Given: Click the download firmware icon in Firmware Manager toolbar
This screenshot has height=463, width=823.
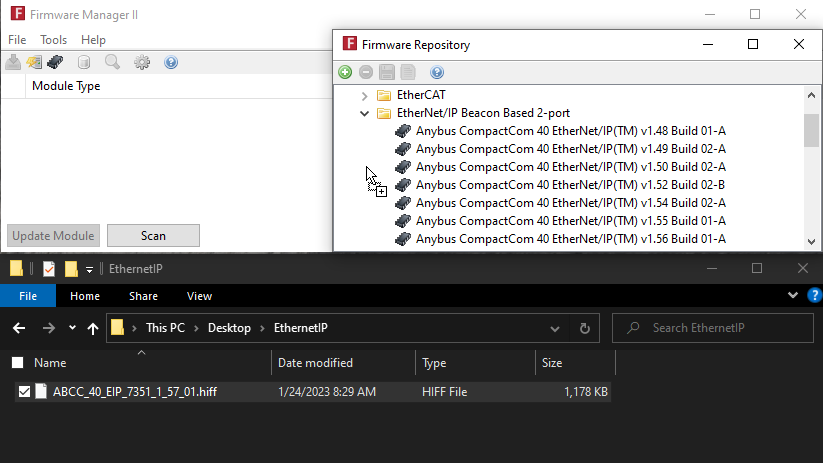Looking at the screenshot, I should click(x=13, y=62).
